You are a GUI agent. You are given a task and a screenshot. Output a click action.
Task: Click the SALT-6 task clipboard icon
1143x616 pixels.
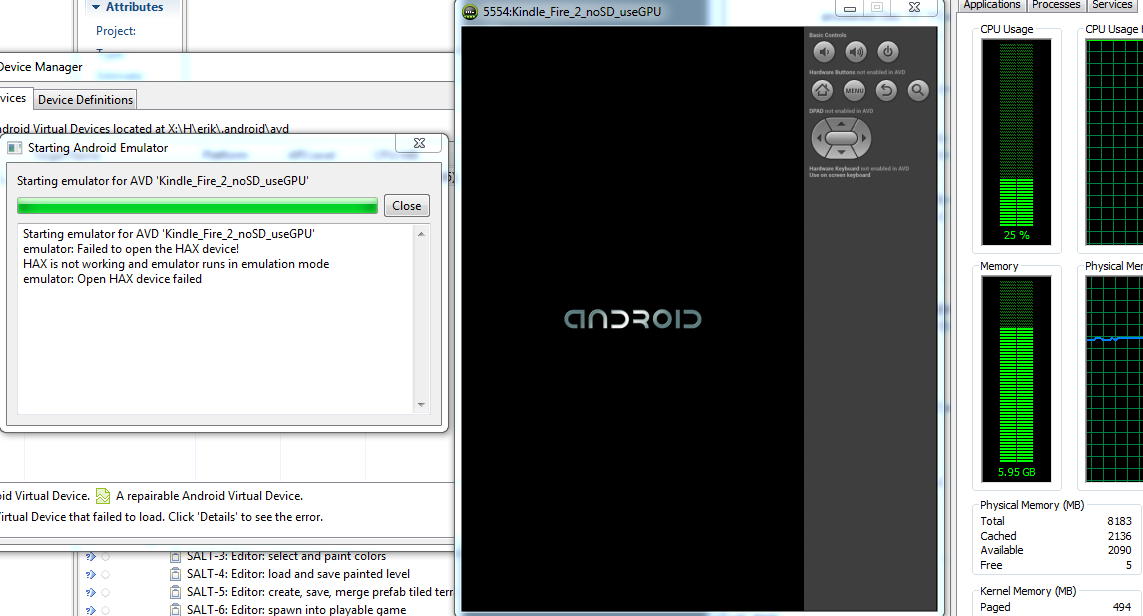click(x=175, y=610)
